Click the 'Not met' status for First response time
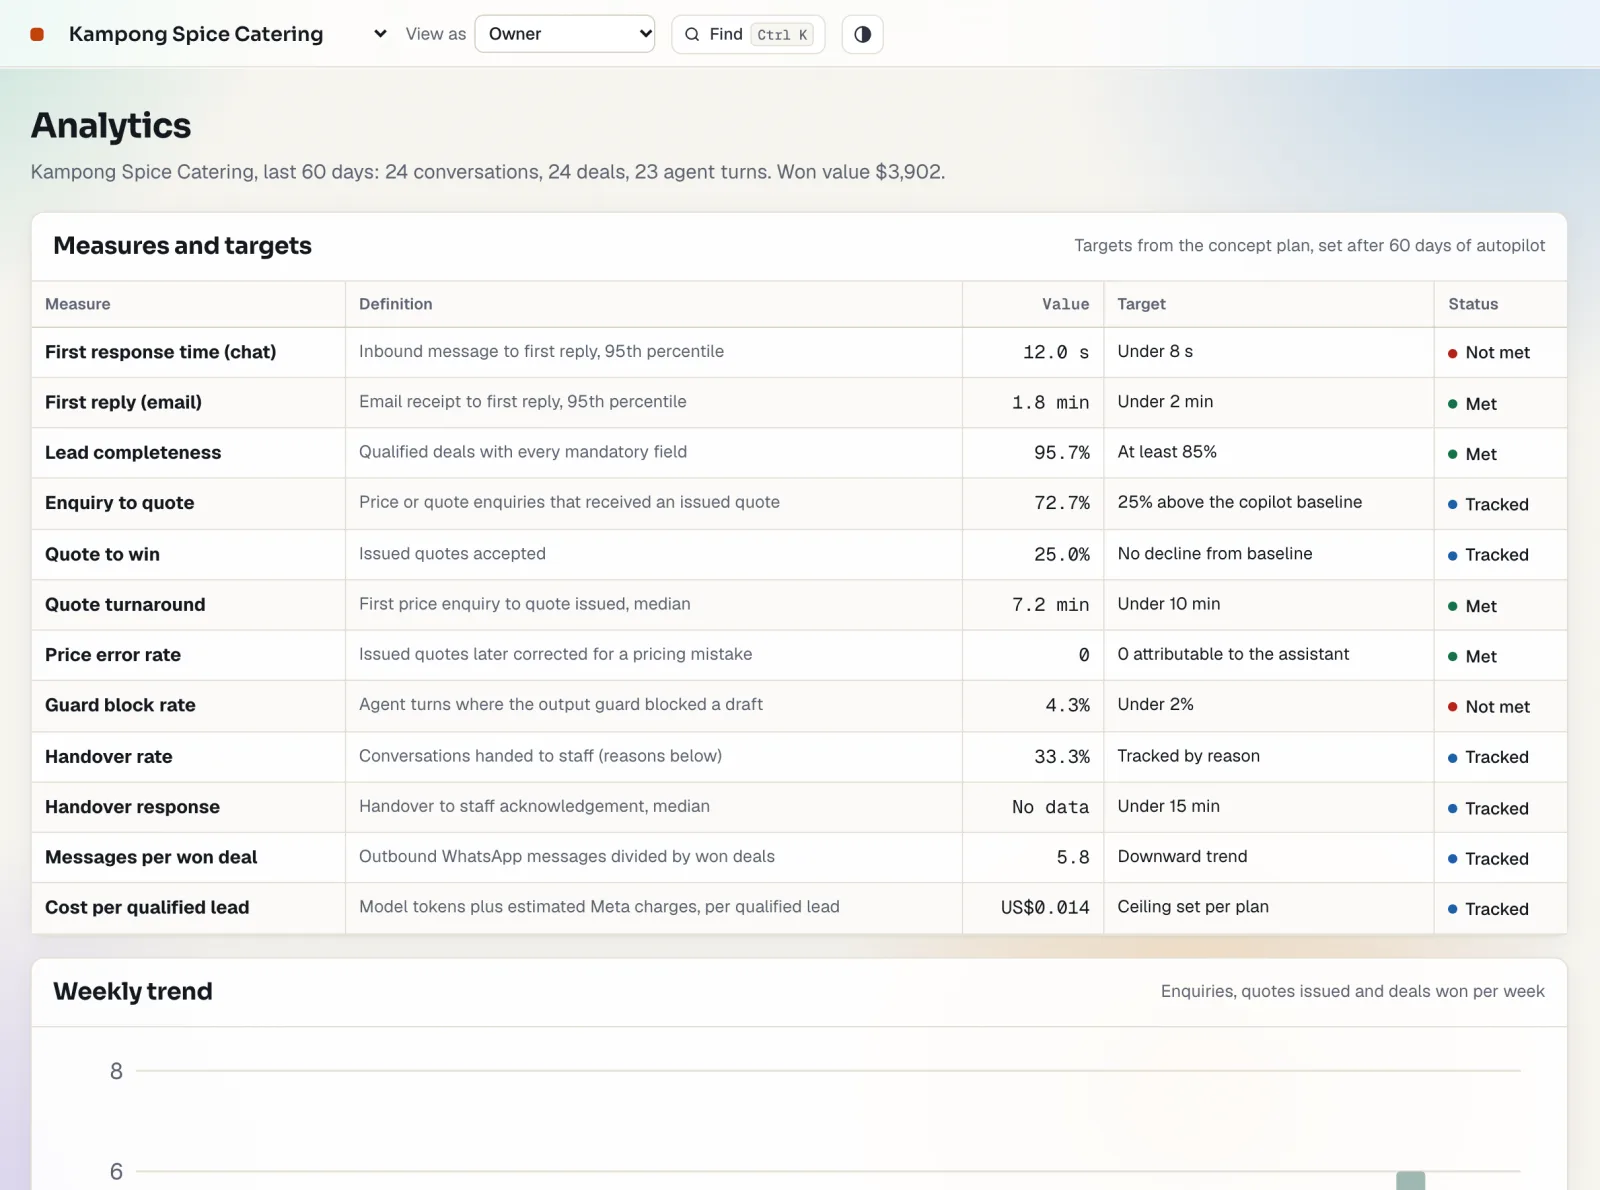Viewport: 1600px width, 1190px height. (x=1489, y=353)
